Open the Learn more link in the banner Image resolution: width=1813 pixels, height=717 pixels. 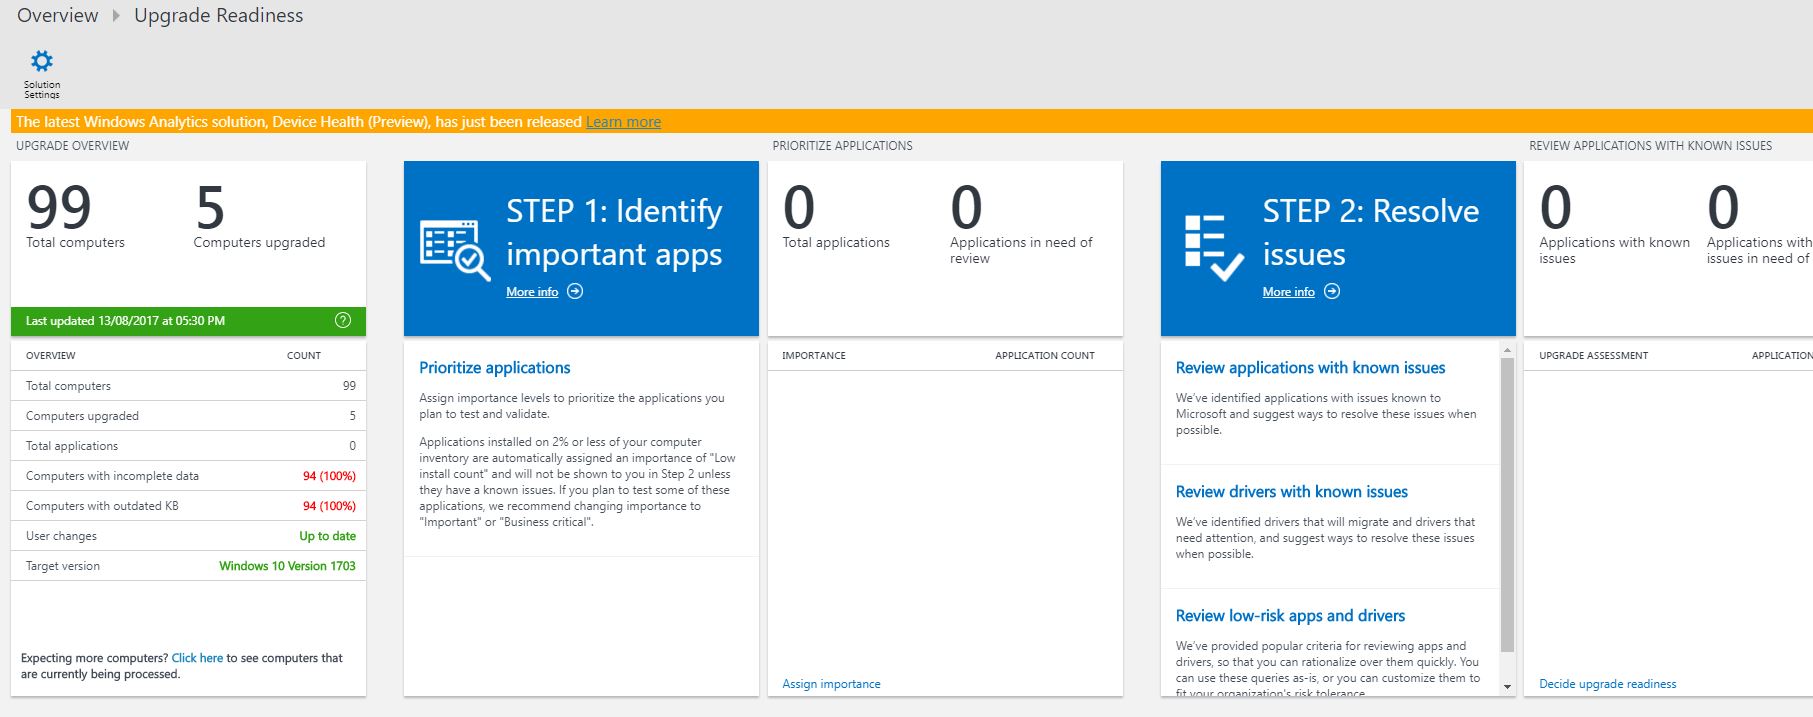624,122
